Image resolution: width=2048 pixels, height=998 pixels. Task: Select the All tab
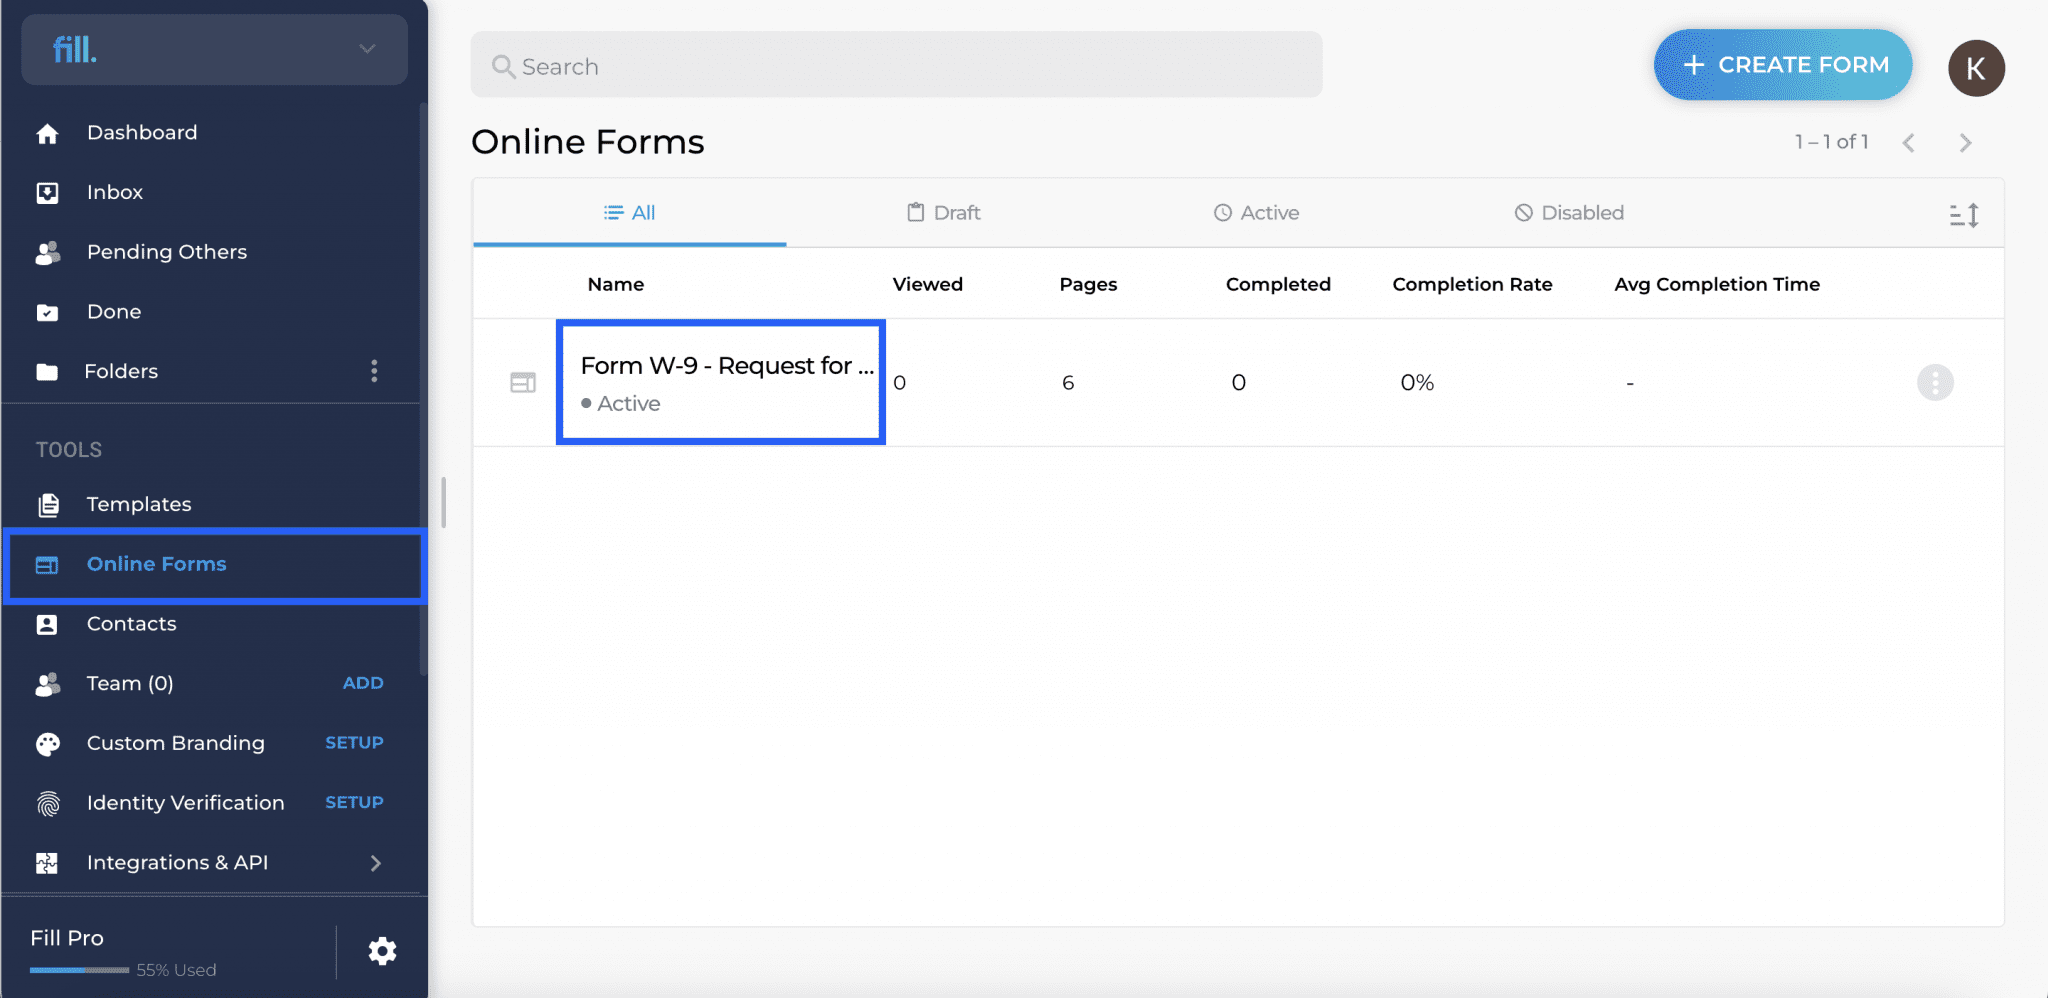[x=629, y=213]
